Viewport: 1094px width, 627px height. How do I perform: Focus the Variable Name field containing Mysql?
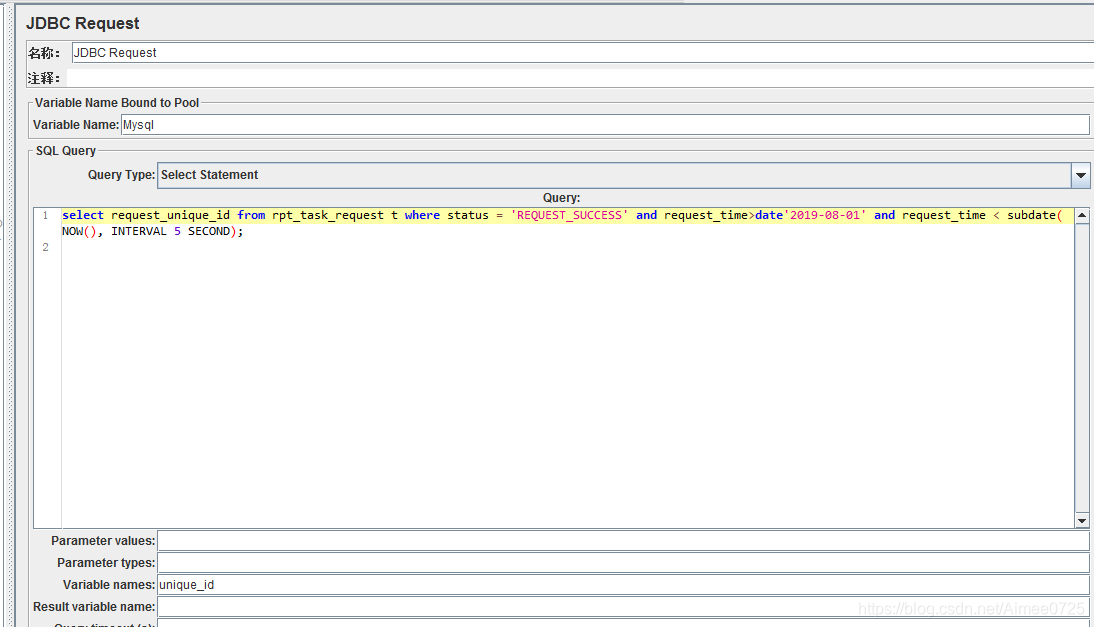click(605, 125)
